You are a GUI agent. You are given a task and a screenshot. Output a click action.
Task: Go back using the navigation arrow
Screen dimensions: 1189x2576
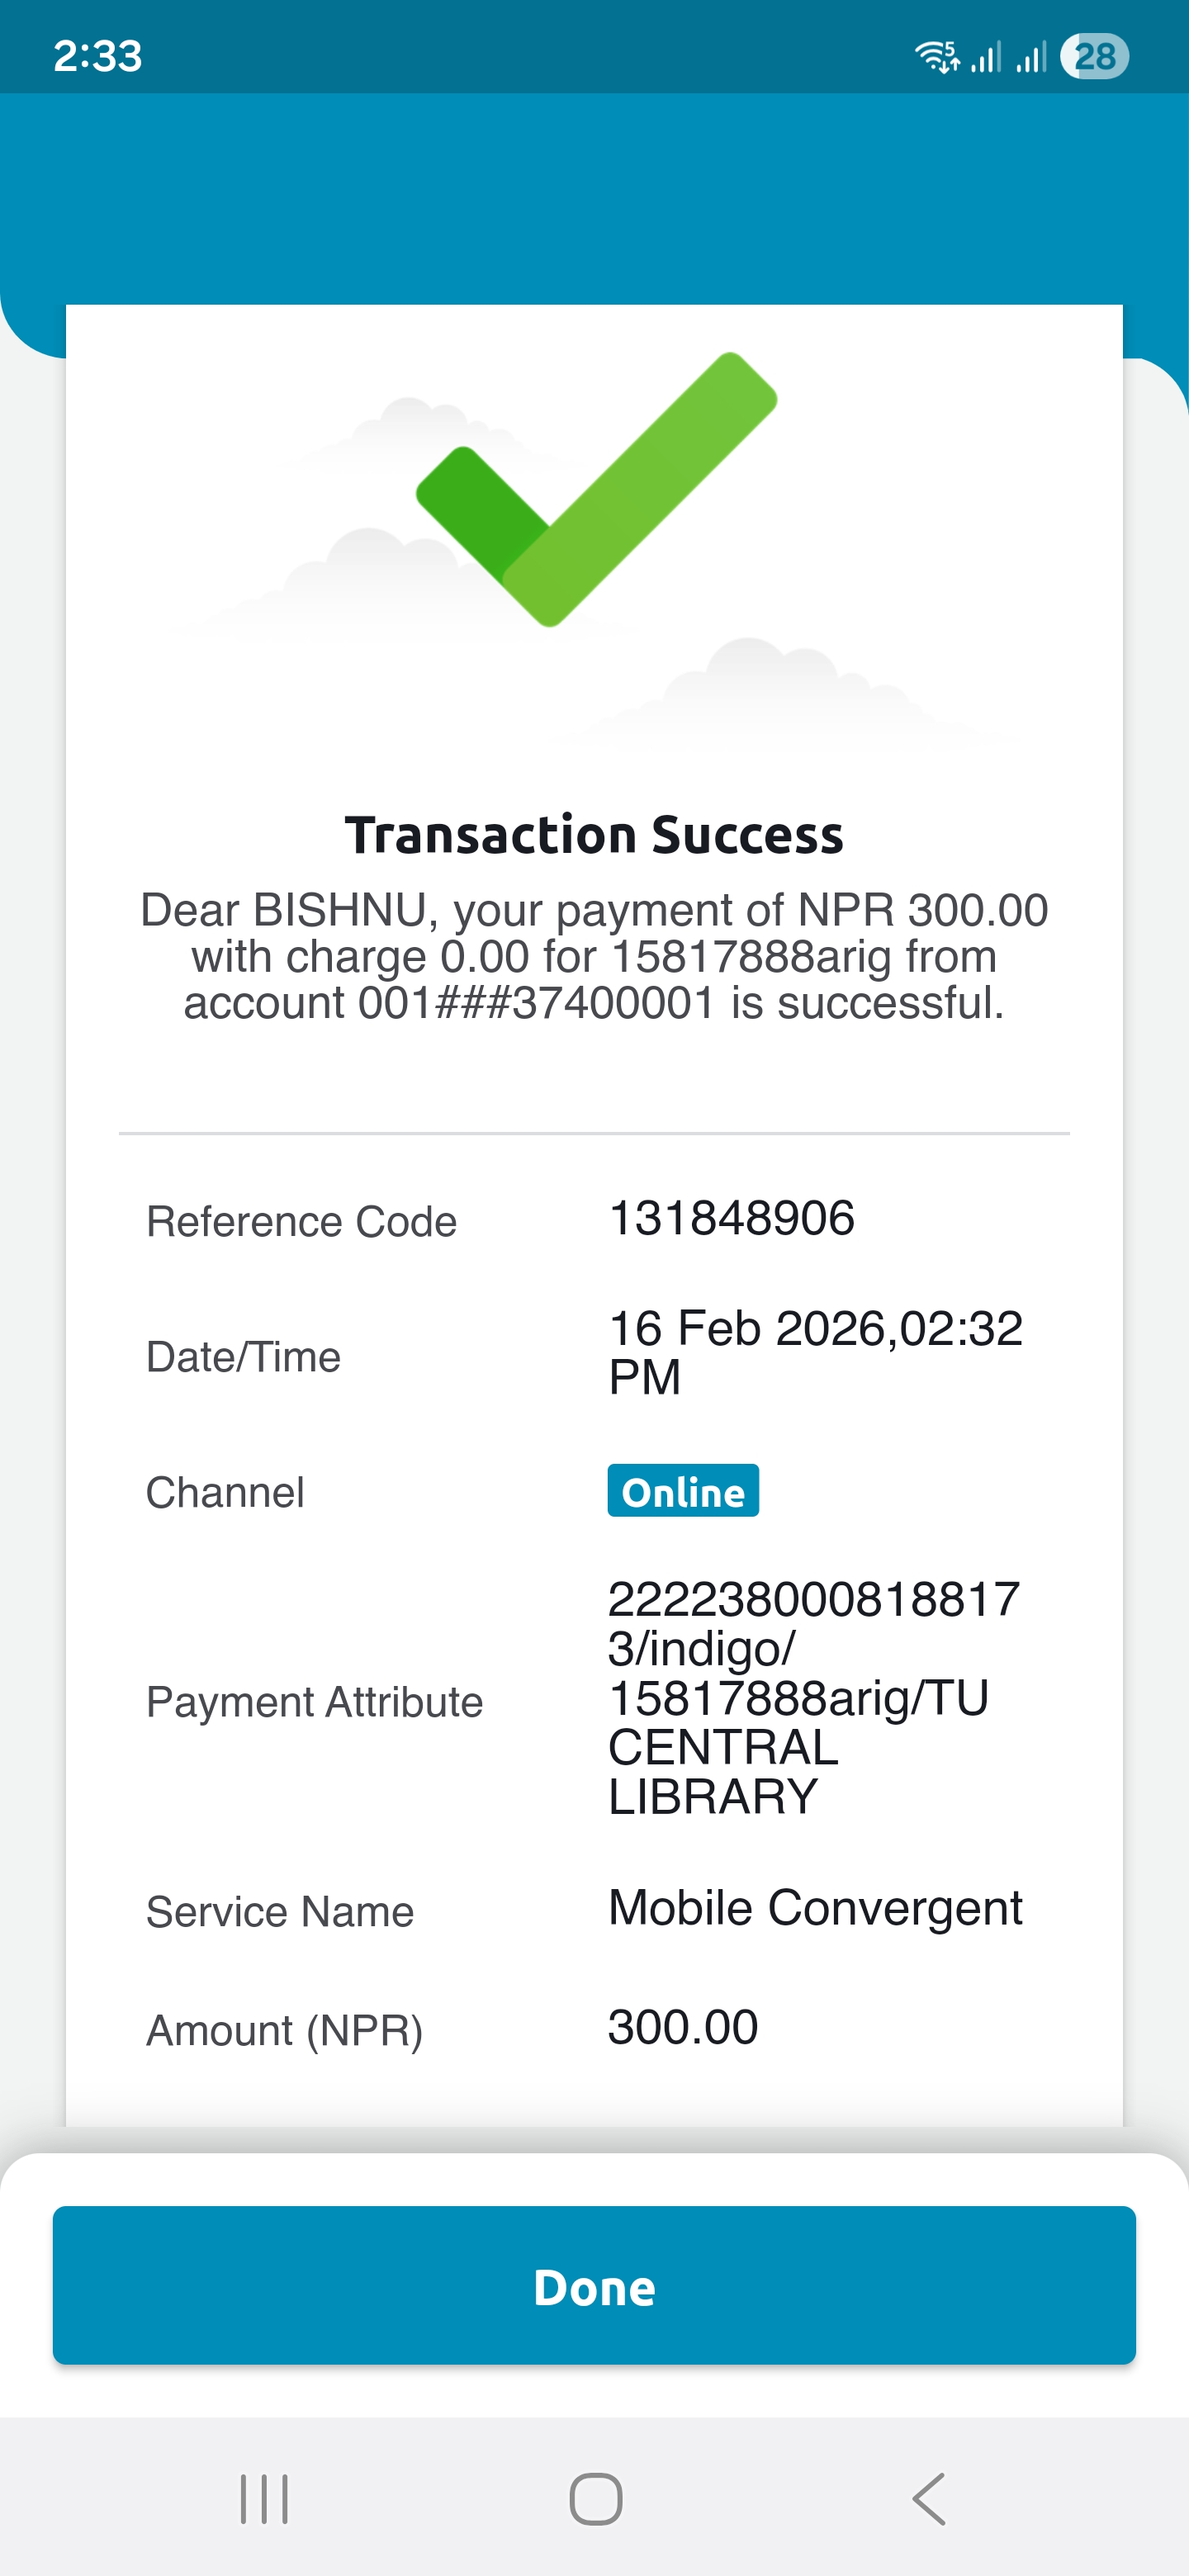pos(929,2499)
